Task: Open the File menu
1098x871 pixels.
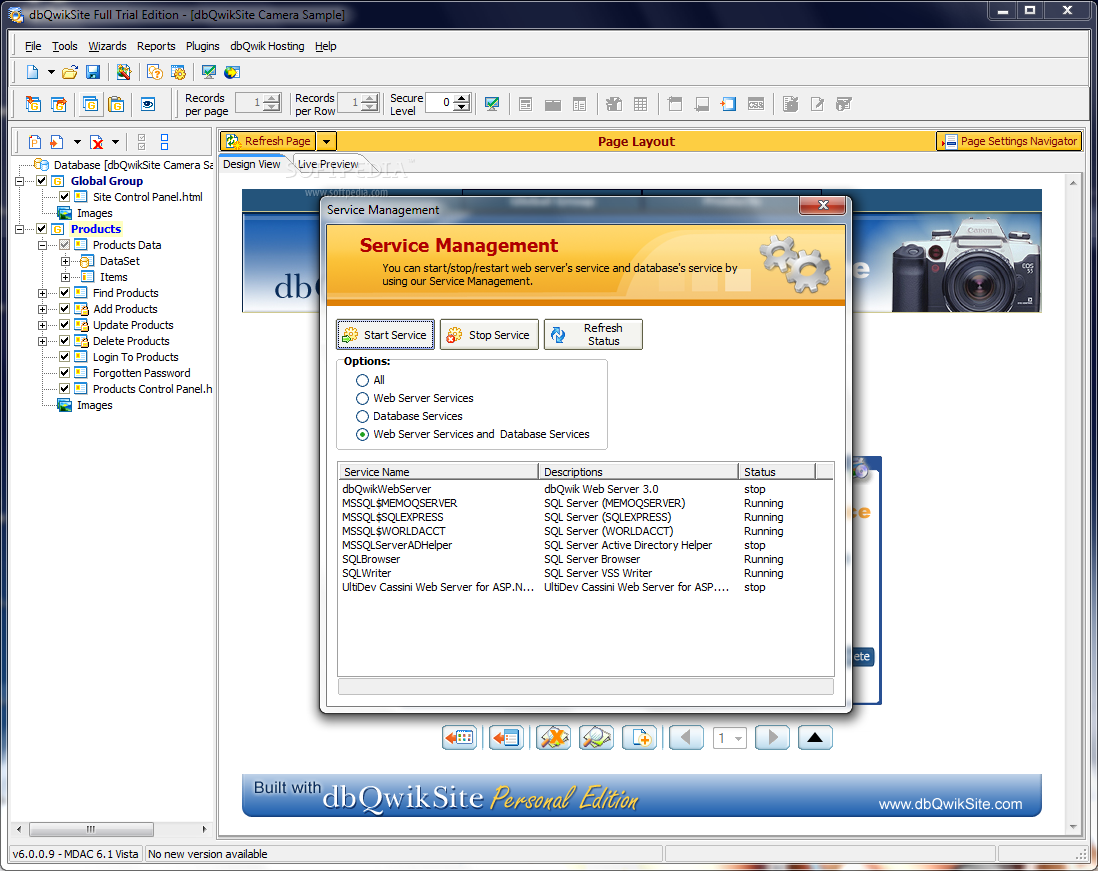Action: [33, 46]
